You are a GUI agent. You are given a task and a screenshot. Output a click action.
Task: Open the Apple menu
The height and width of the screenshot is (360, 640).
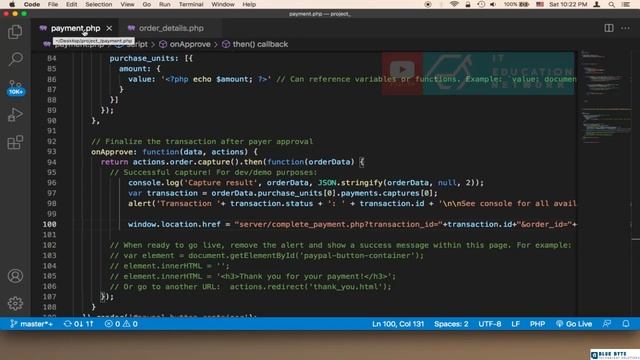coord(12,4)
